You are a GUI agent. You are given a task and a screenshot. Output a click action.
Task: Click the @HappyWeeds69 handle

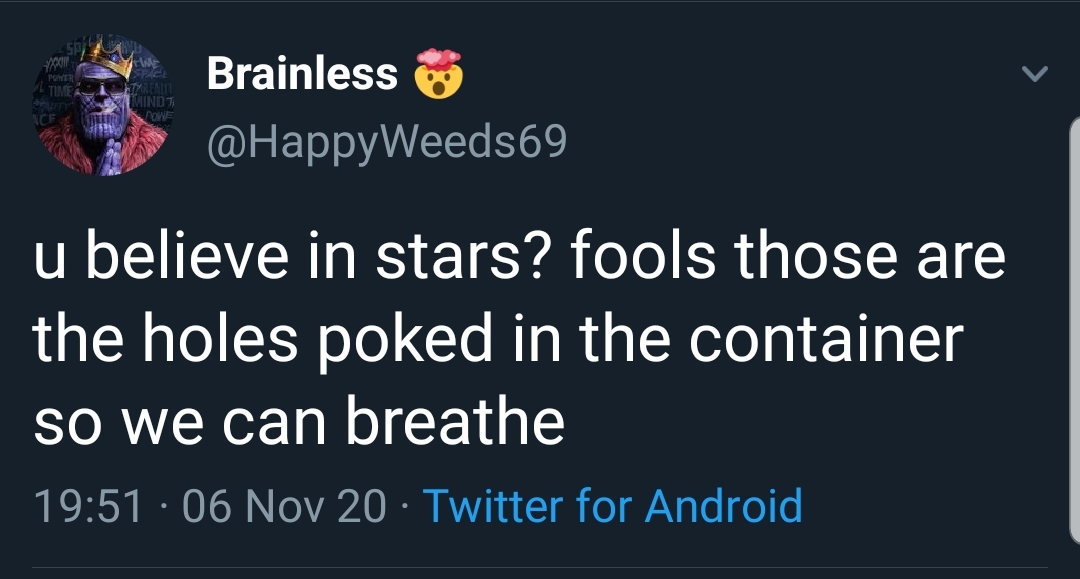386,141
